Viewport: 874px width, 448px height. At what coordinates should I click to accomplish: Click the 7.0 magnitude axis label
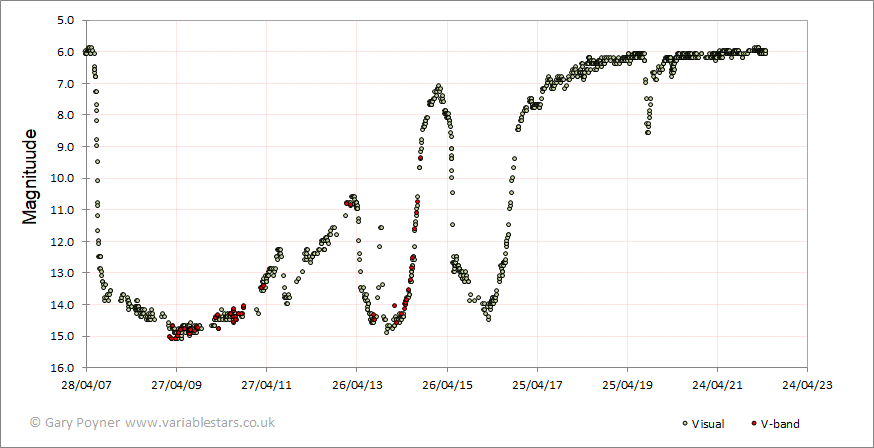tap(66, 84)
